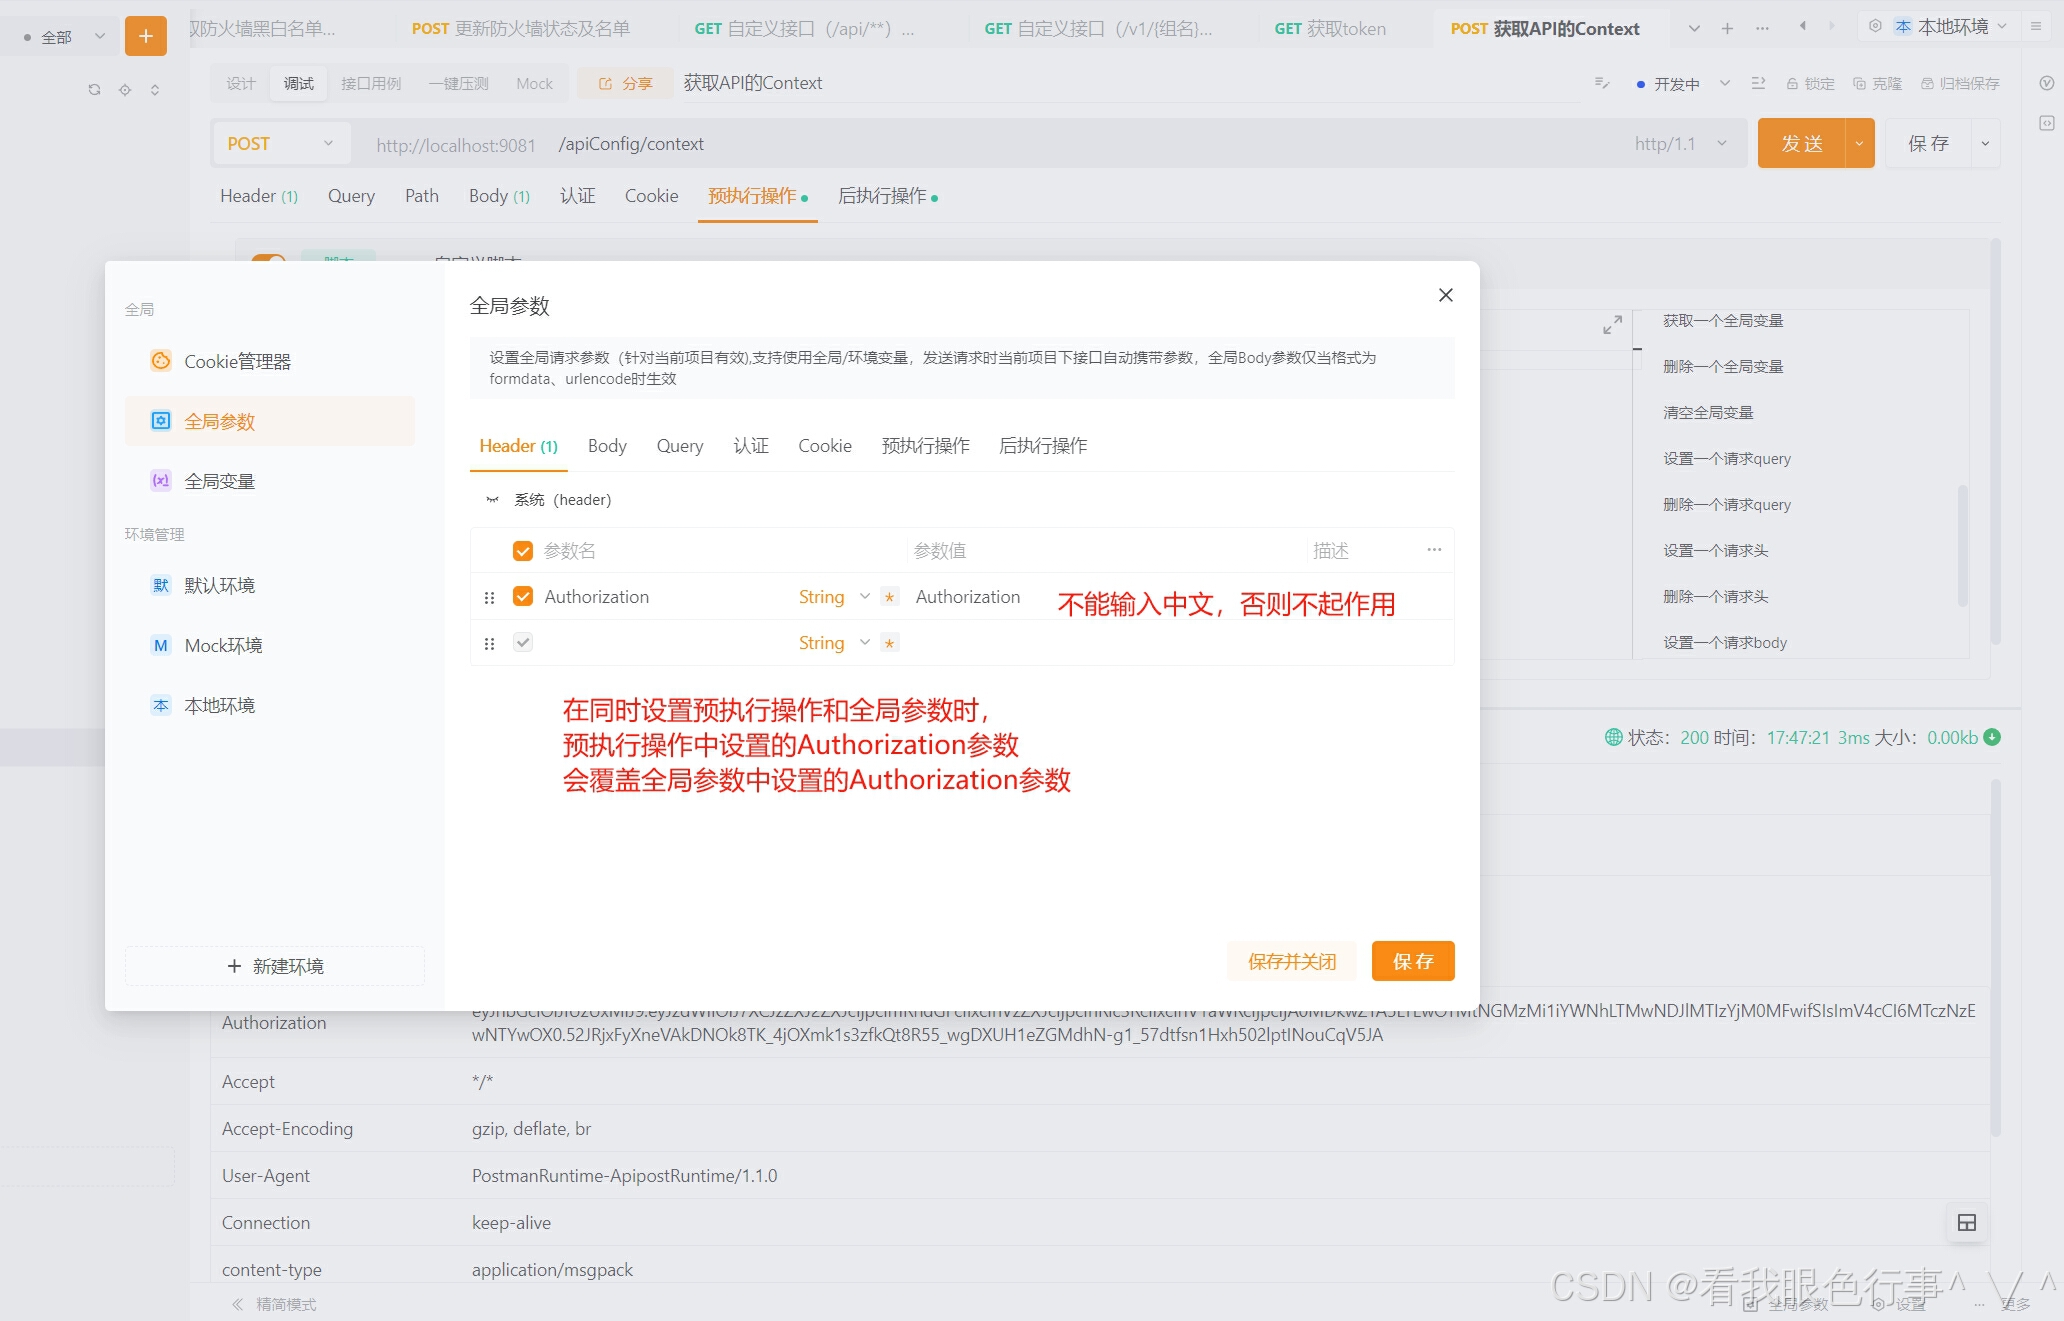The width and height of the screenshot is (2064, 1321).
Task: Click the 保存并关闭 button
Action: coord(1290,961)
